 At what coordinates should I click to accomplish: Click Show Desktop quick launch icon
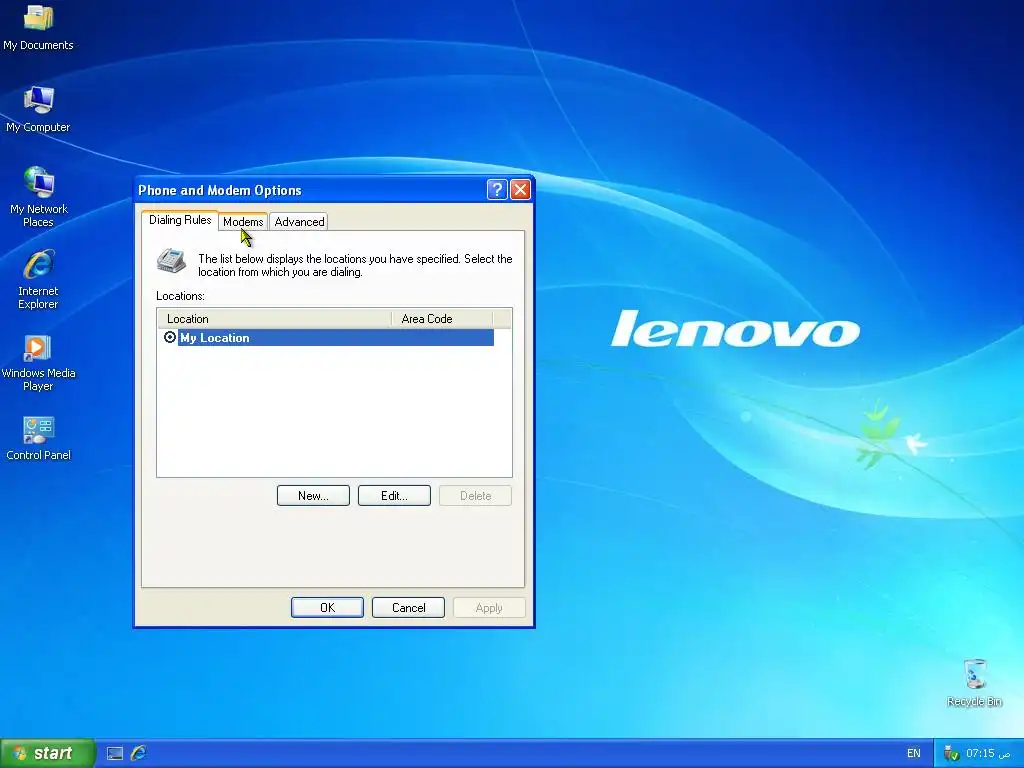115,754
